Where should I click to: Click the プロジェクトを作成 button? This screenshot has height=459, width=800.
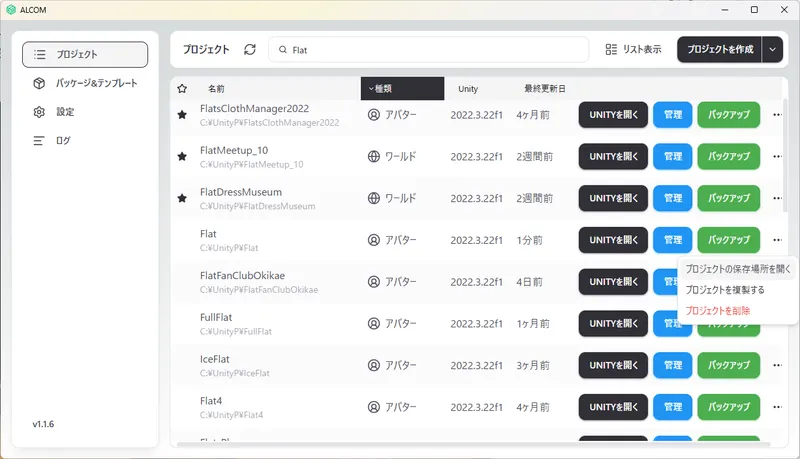click(x=719, y=49)
